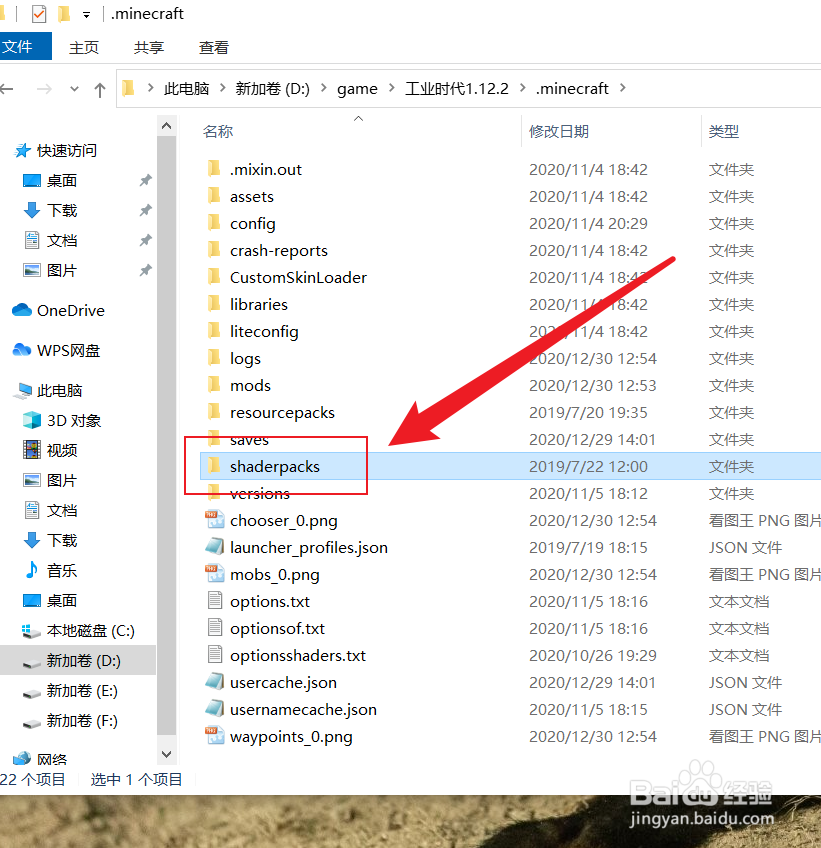Open the recent locations dropdown
Viewport: 821px width, 848px height.
pos(74,89)
